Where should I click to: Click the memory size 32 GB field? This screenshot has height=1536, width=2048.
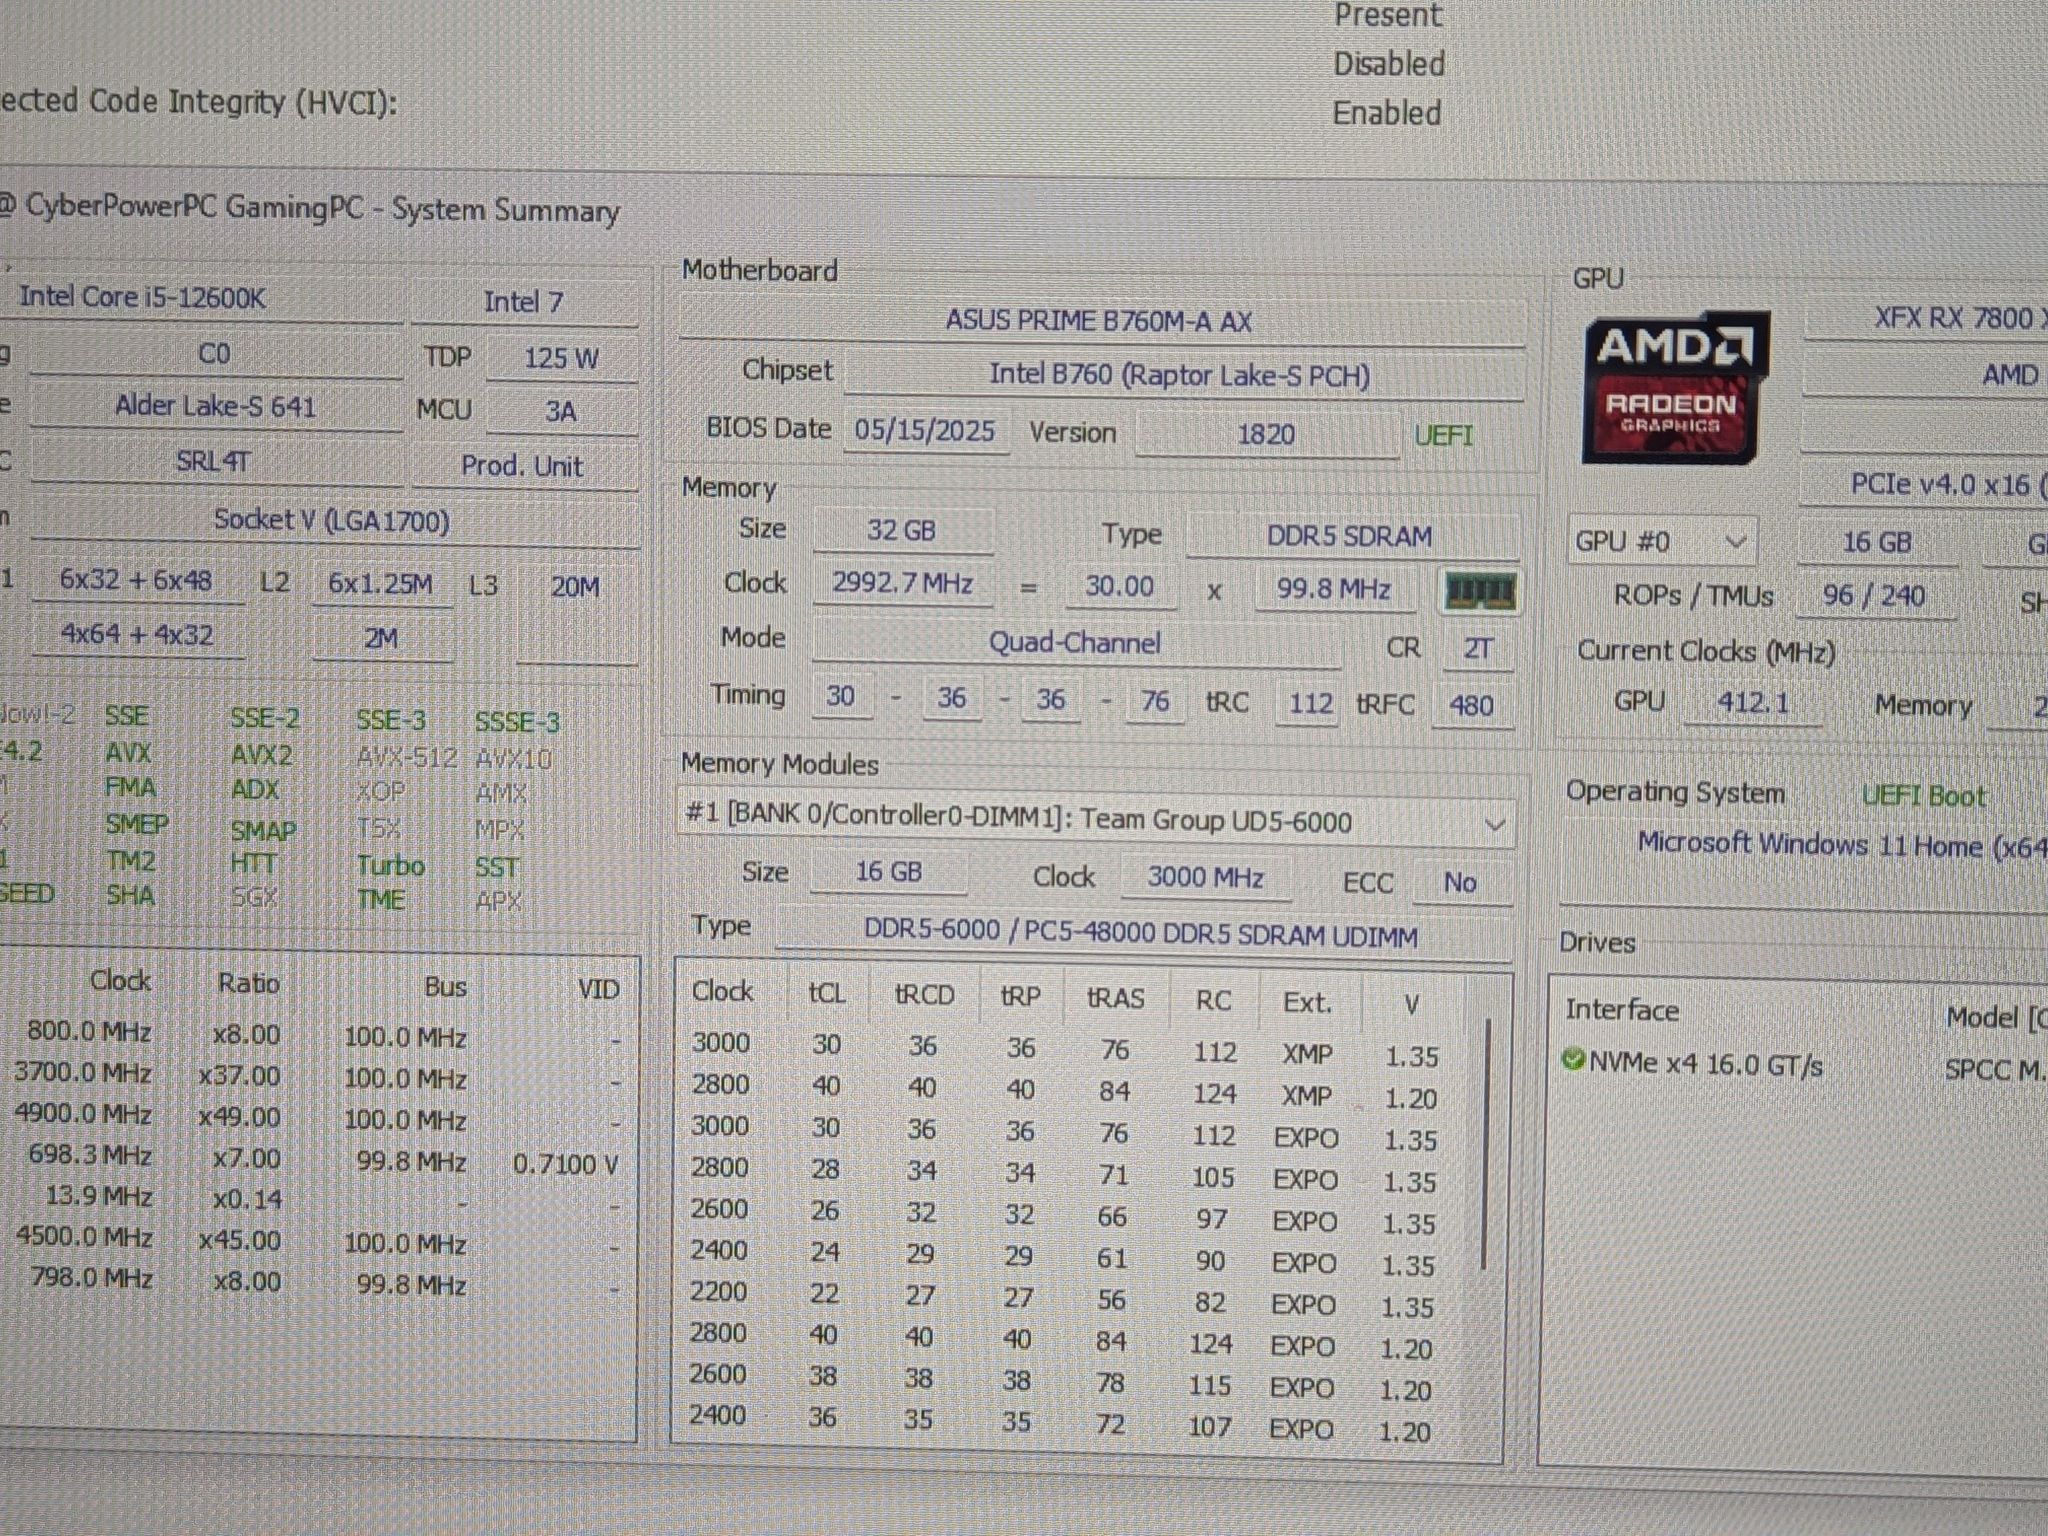[x=902, y=530]
